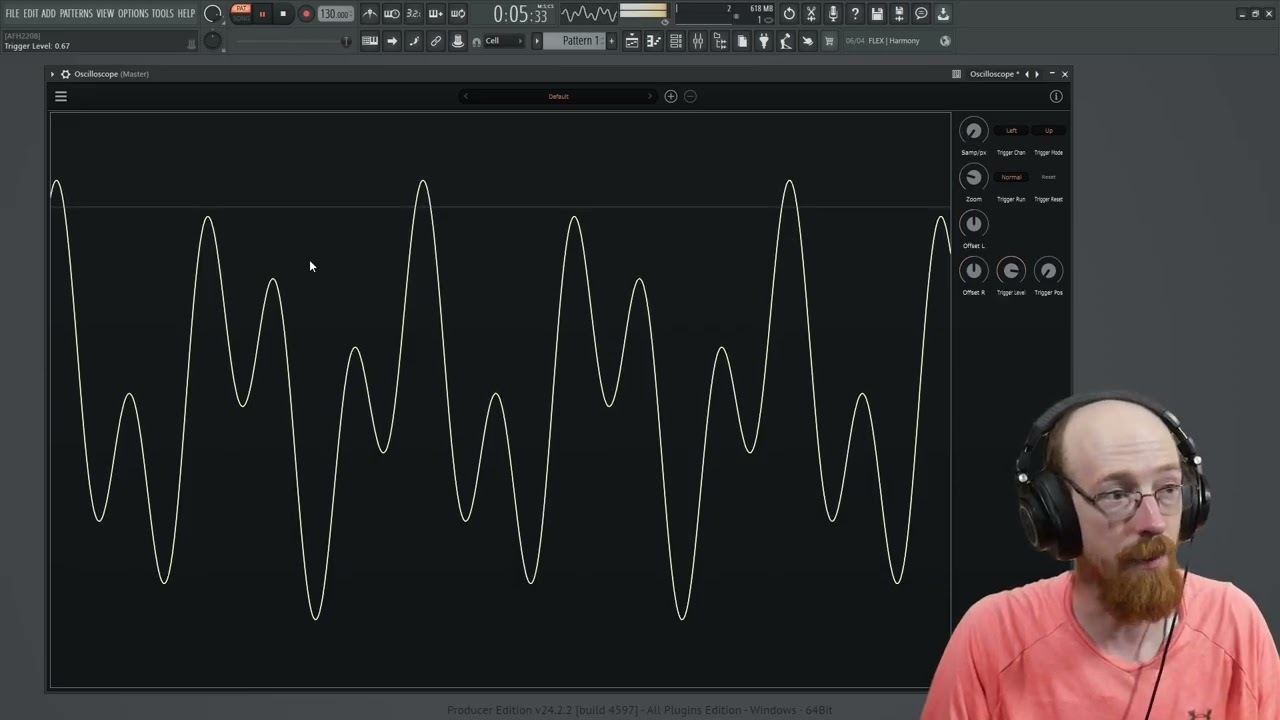Click the oscilloscope waveform monitor in toolbar

click(588, 14)
